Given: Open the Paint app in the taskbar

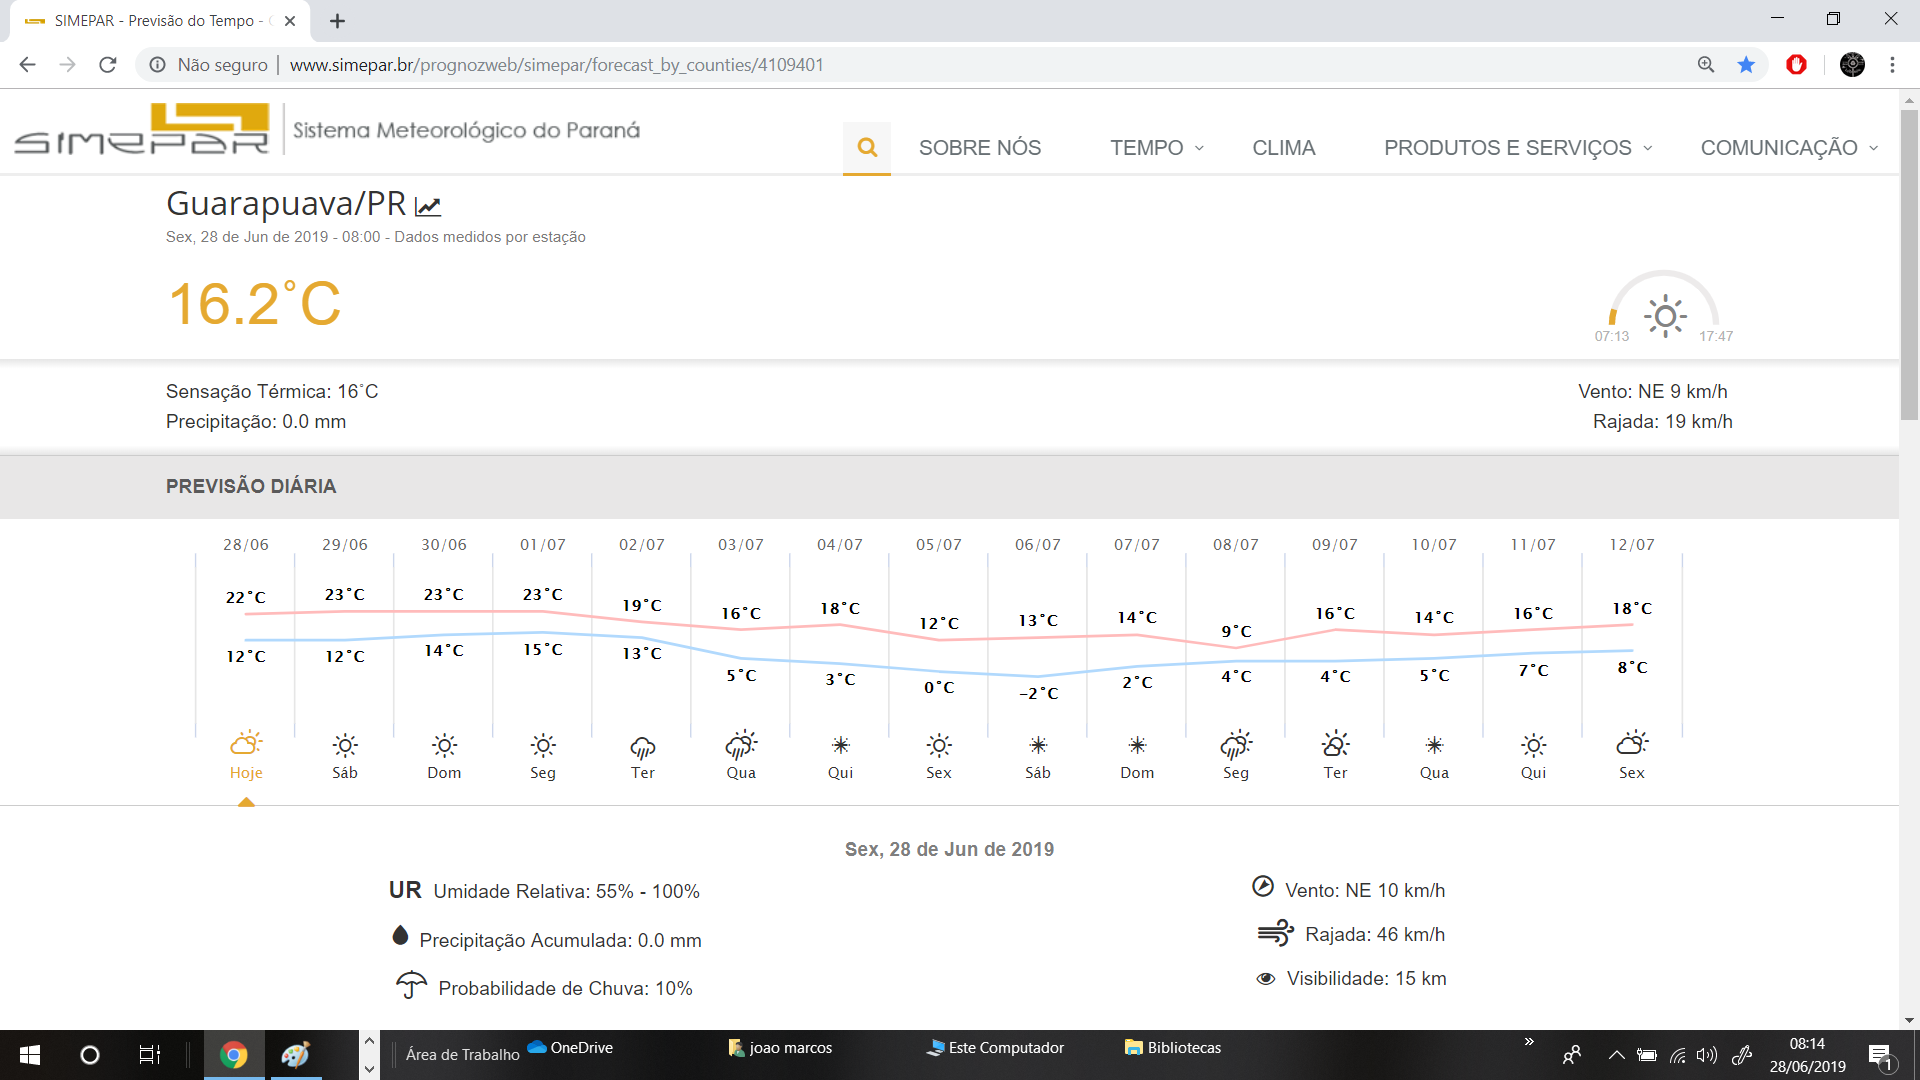Looking at the screenshot, I should [295, 1055].
